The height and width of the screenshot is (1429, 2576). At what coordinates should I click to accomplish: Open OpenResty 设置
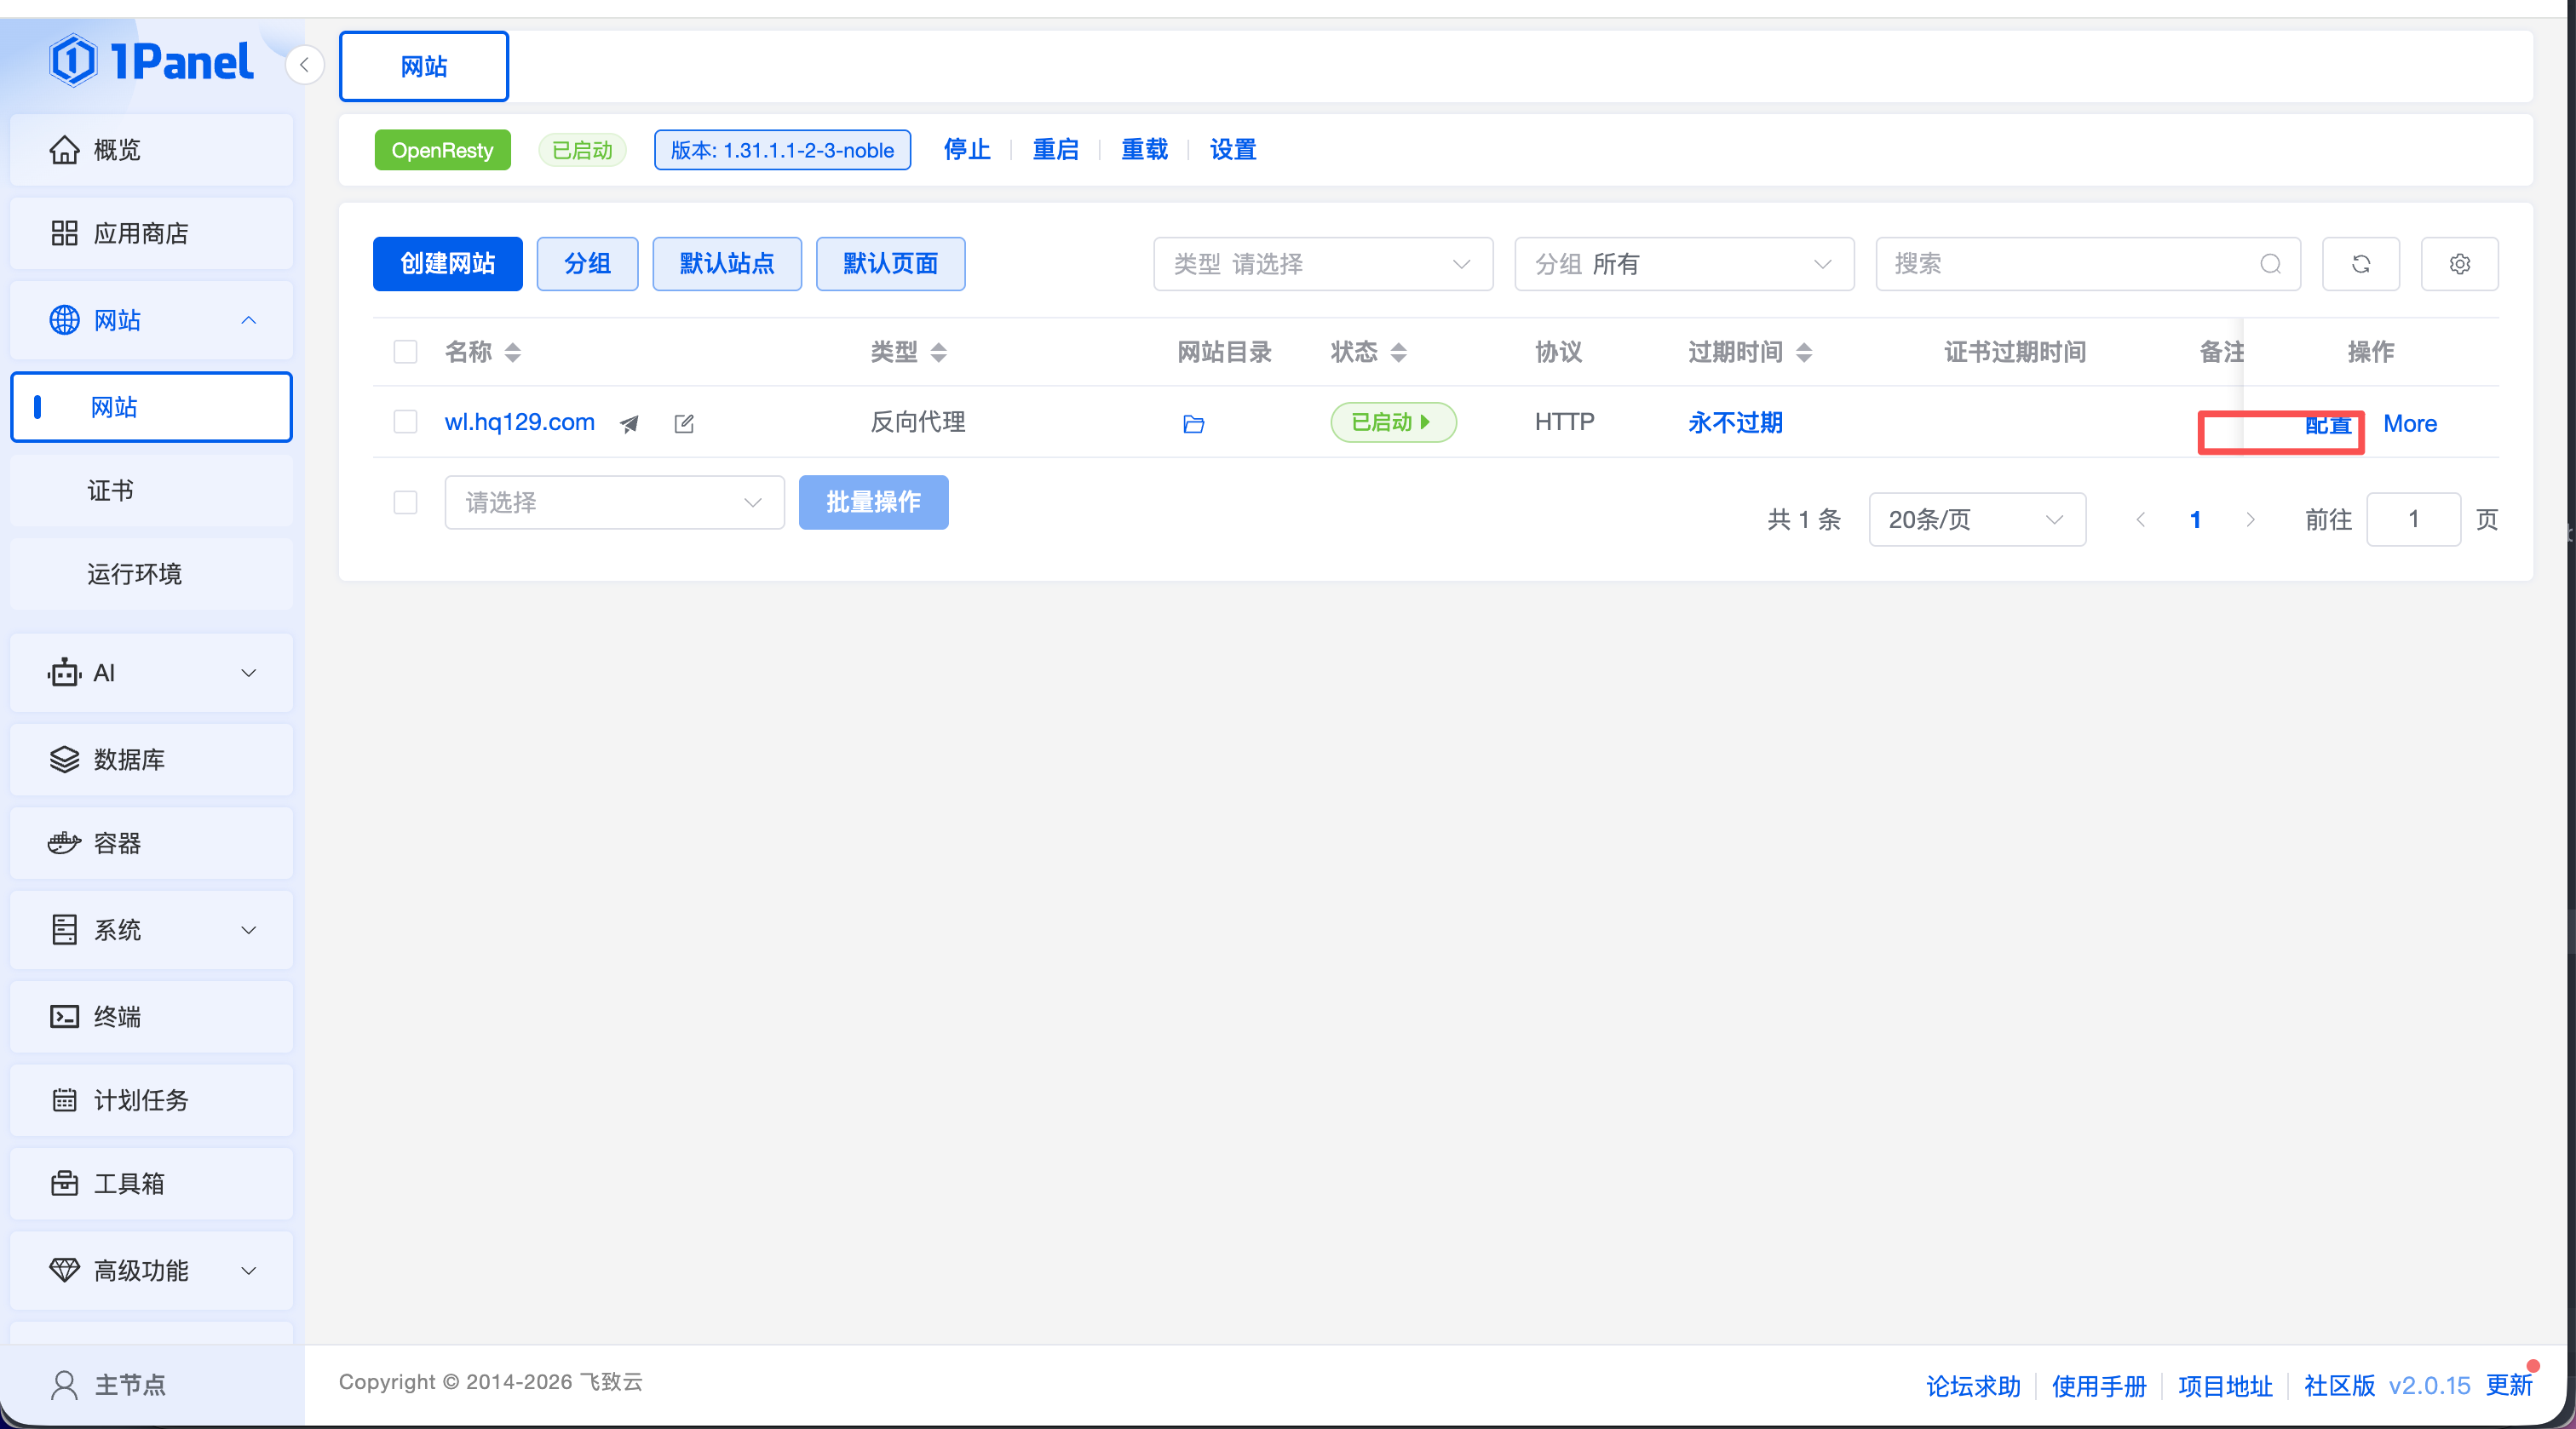(1233, 150)
